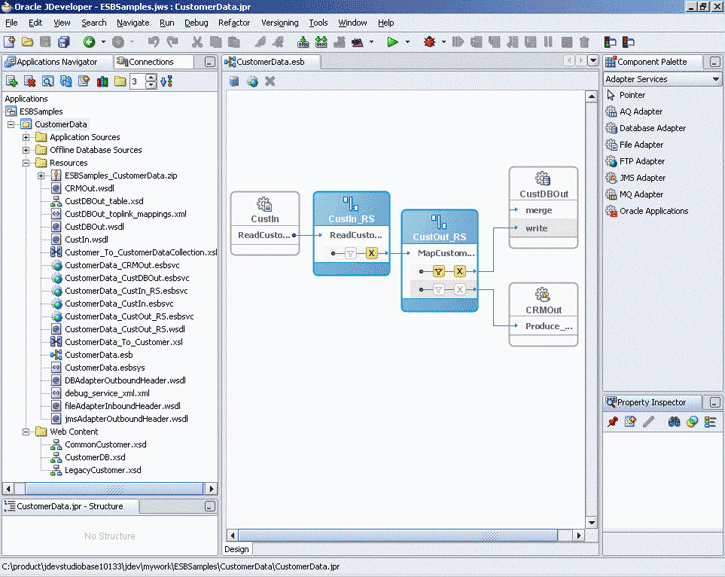Click the red X delete icon in the navigator toolbar

(x=30, y=82)
